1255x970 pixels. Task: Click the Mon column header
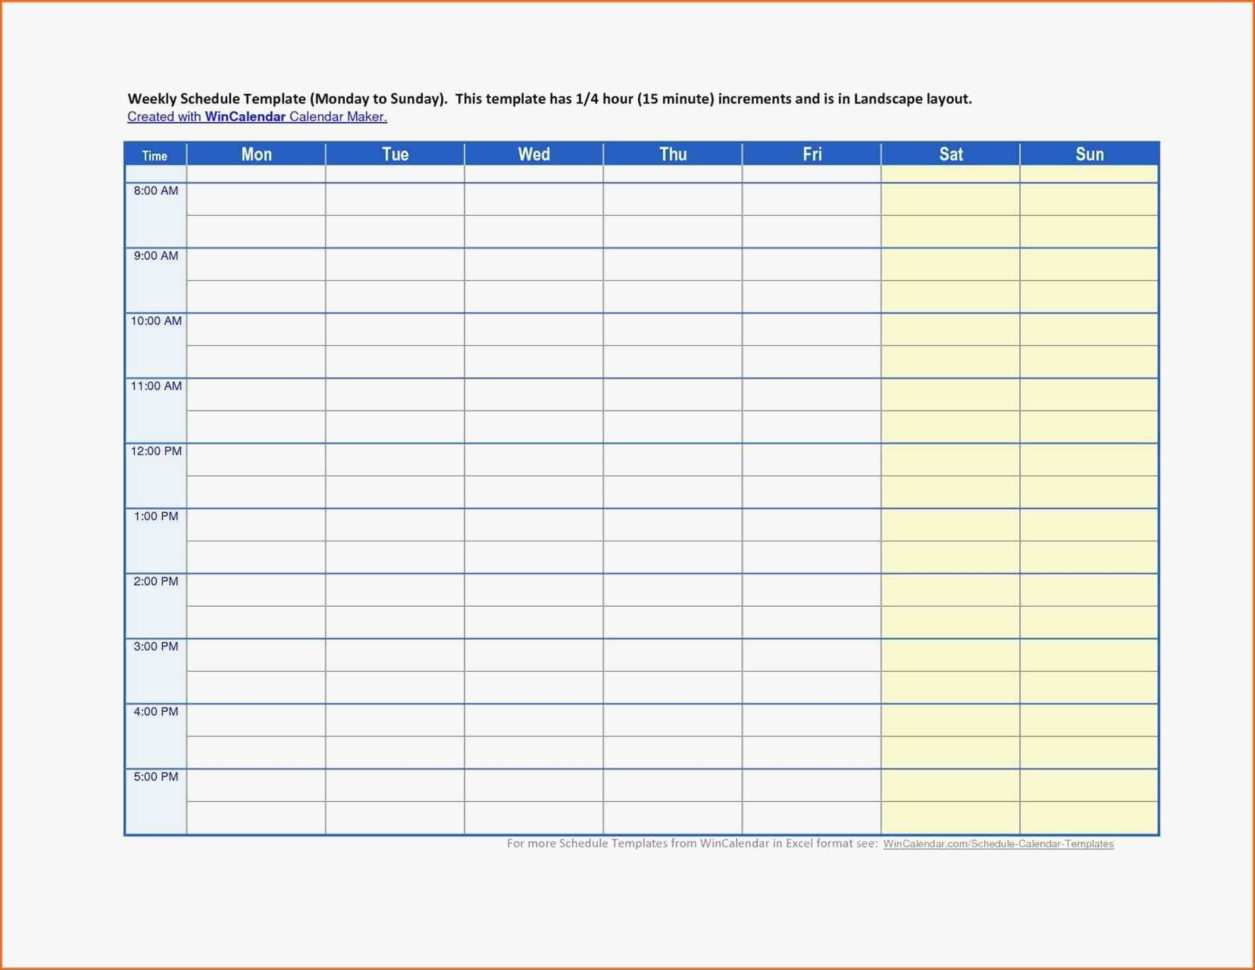click(256, 154)
